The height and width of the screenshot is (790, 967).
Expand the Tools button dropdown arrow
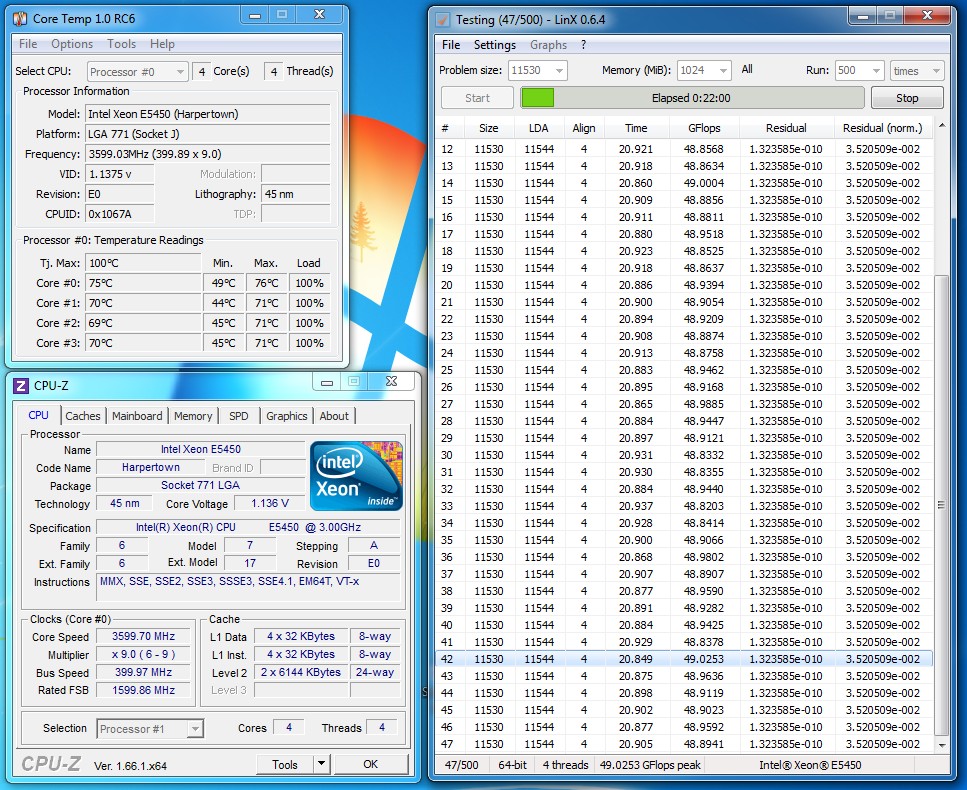click(321, 764)
